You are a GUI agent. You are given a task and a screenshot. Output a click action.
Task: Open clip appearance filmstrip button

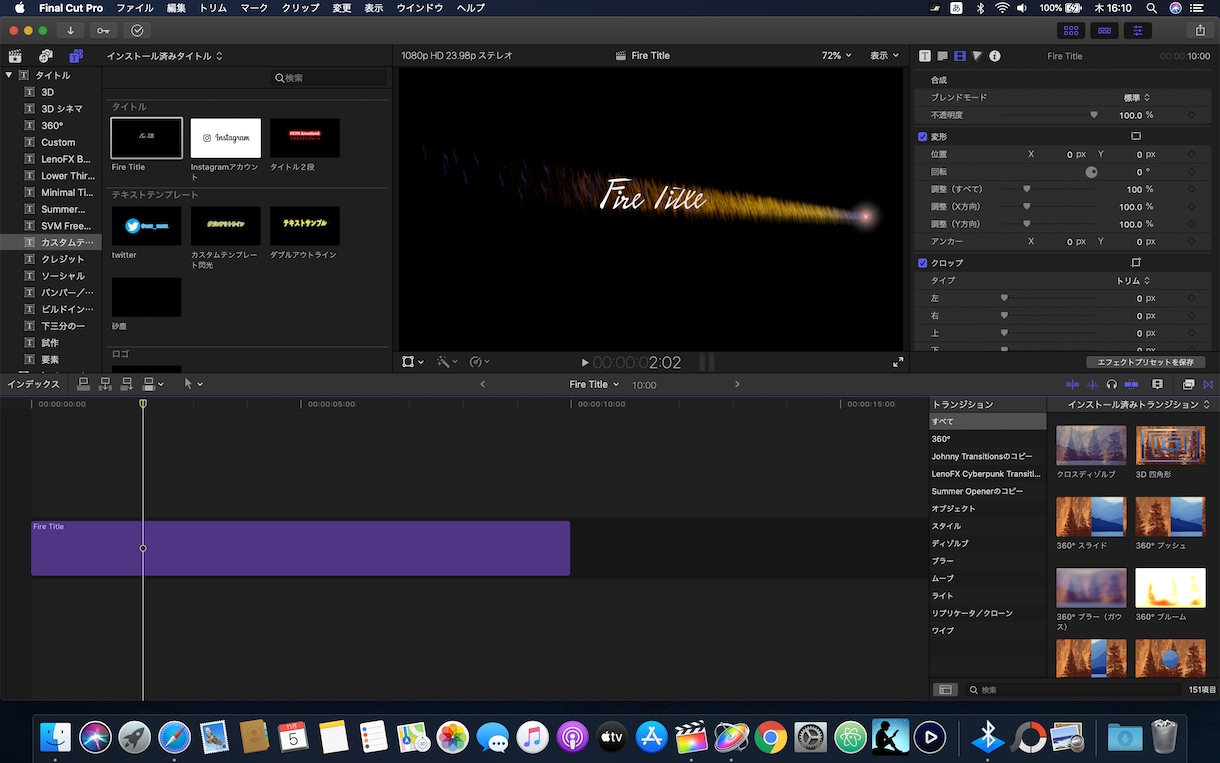1158,384
